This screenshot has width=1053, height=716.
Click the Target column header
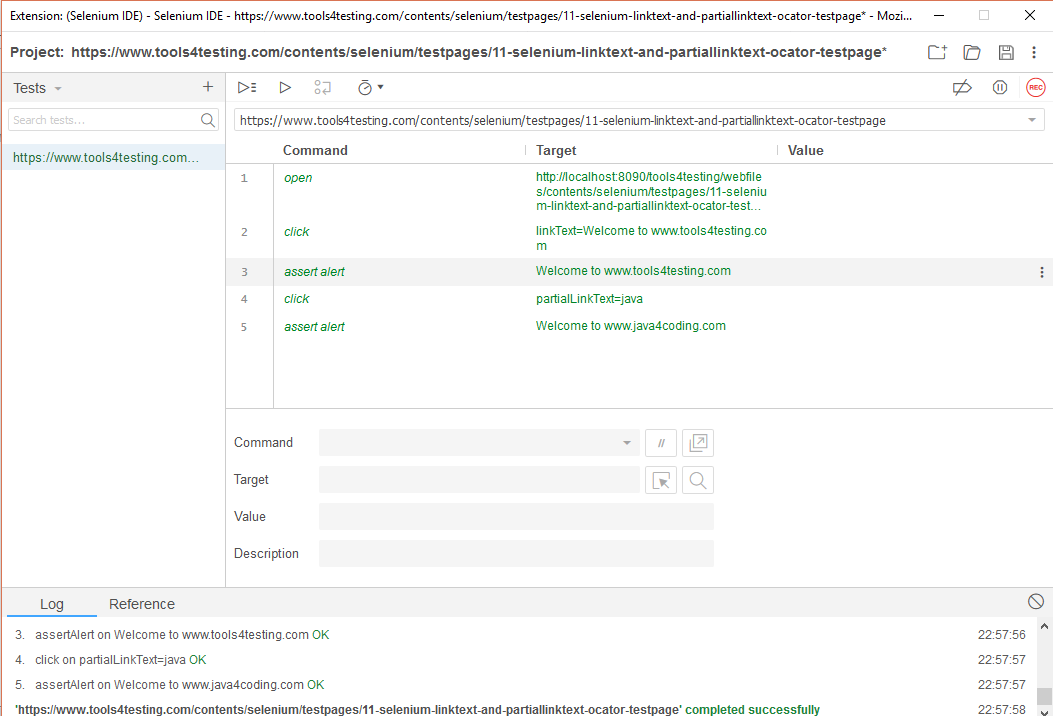(556, 150)
